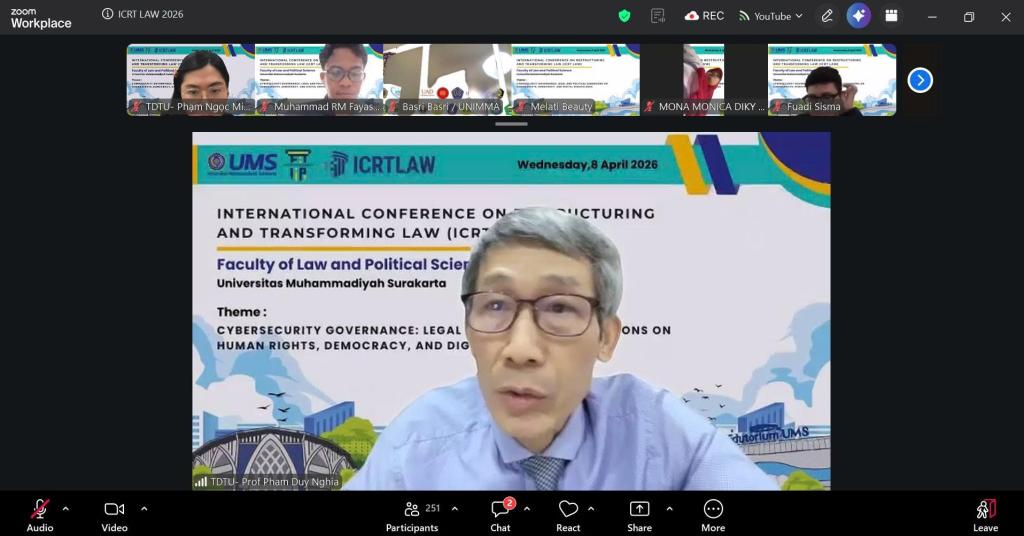Show next participants with right arrow
Viewport: 1024px width, 536px height.
click(x=920, y=80)
